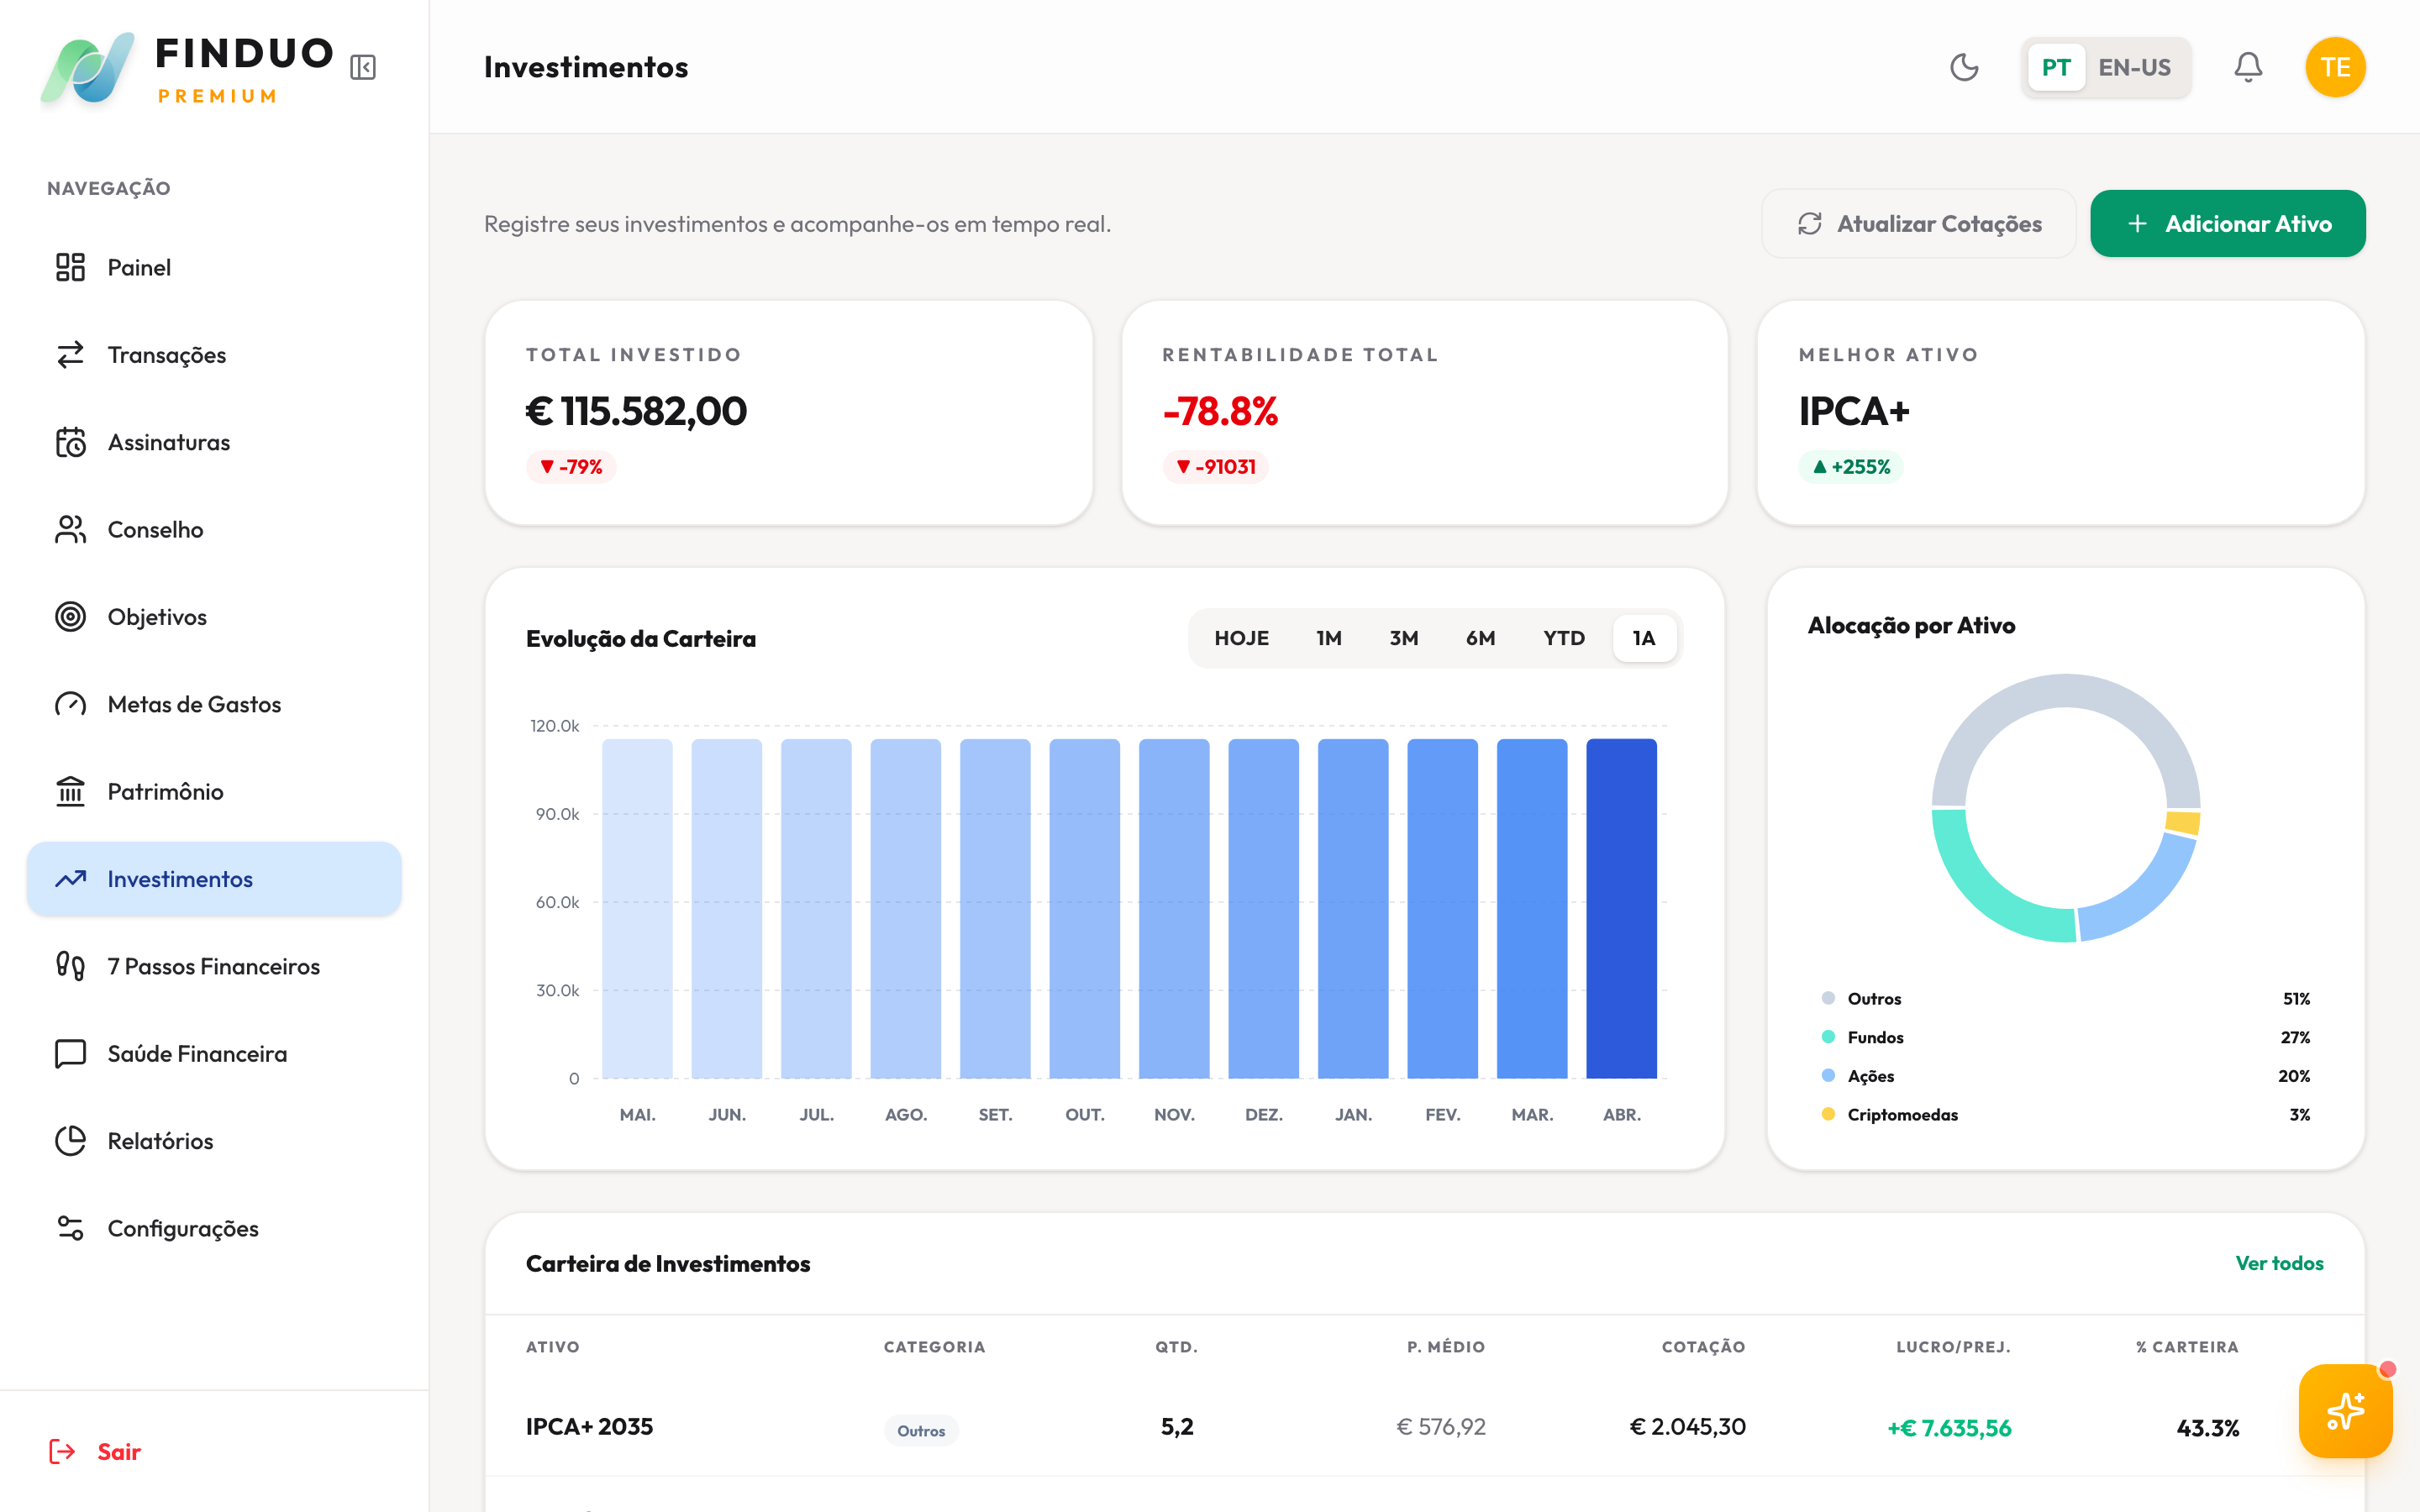Click the ABR. bar in the chart
Viewport: 2420px width, 1512px height.
[x=1621, y=908]
